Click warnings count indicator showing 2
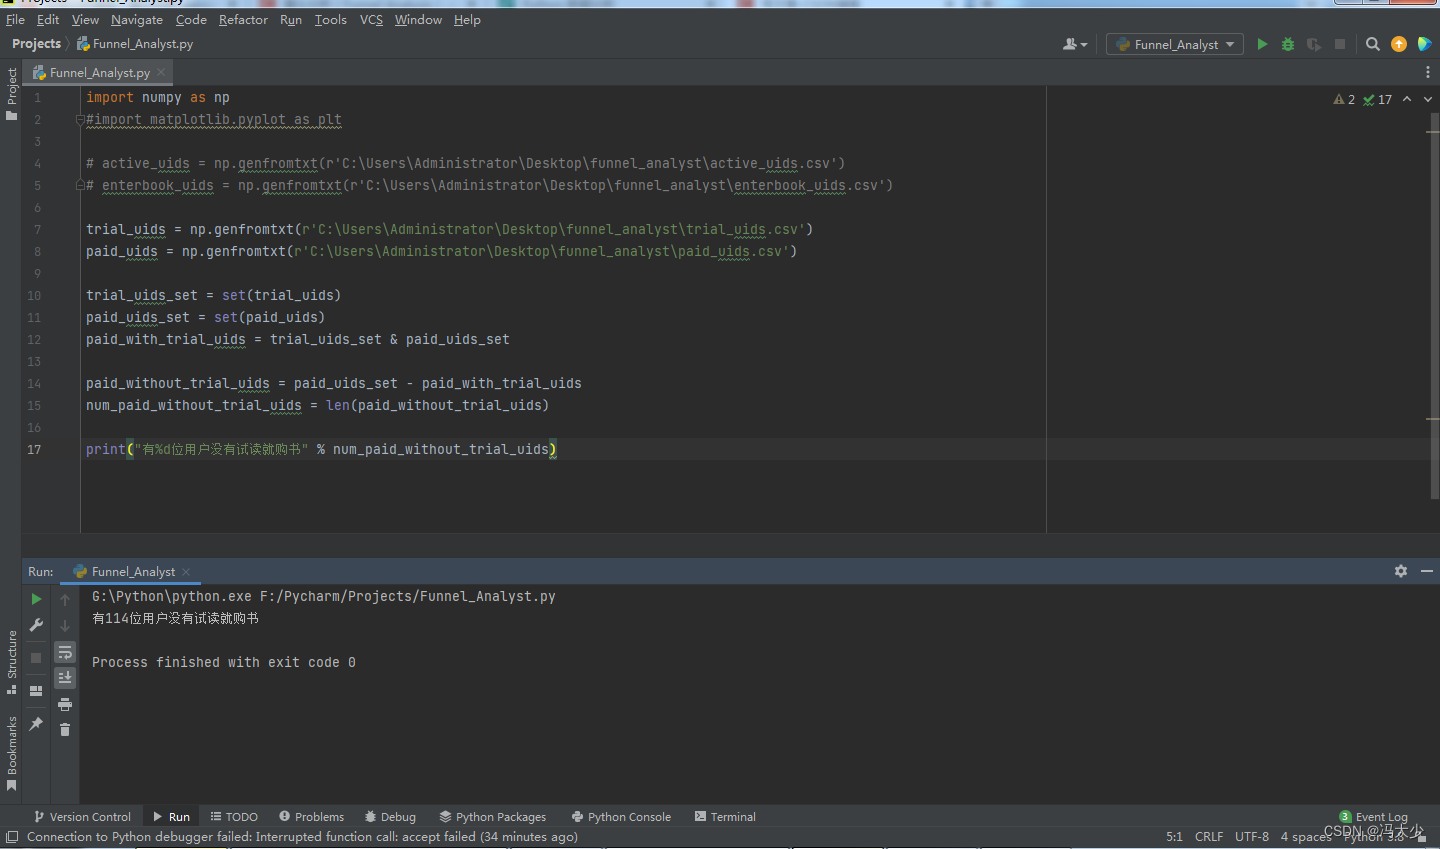 1344,99
